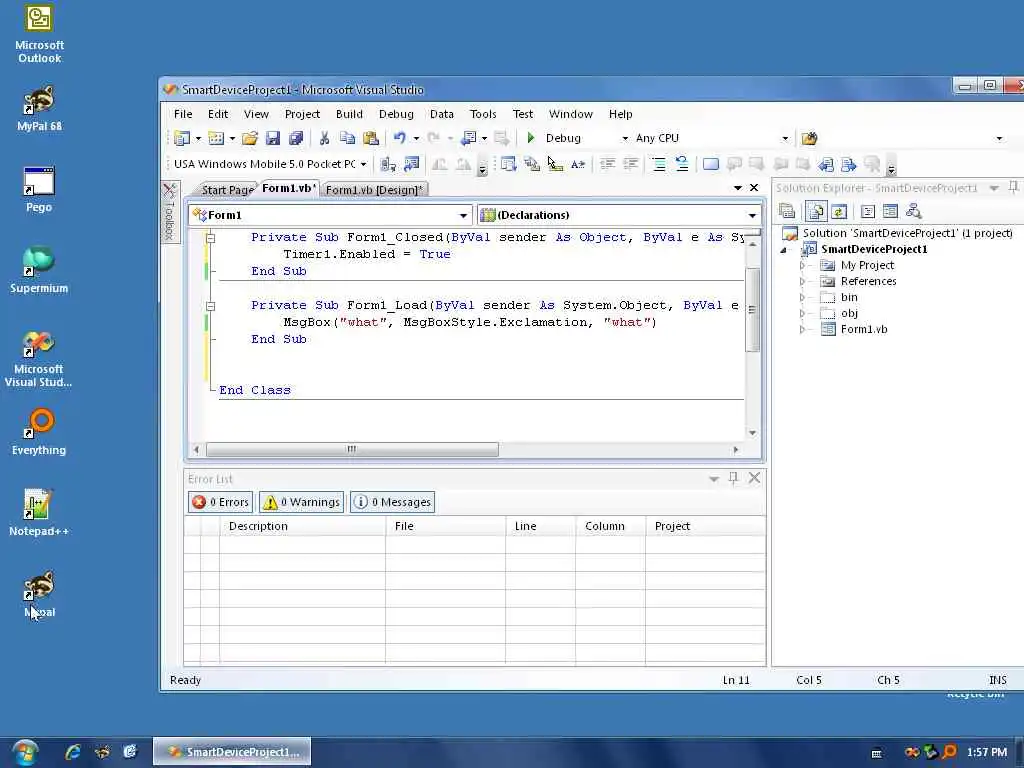Expand the My Project tree node
This screenshot has height=768, width=1024.
[803, 265]
